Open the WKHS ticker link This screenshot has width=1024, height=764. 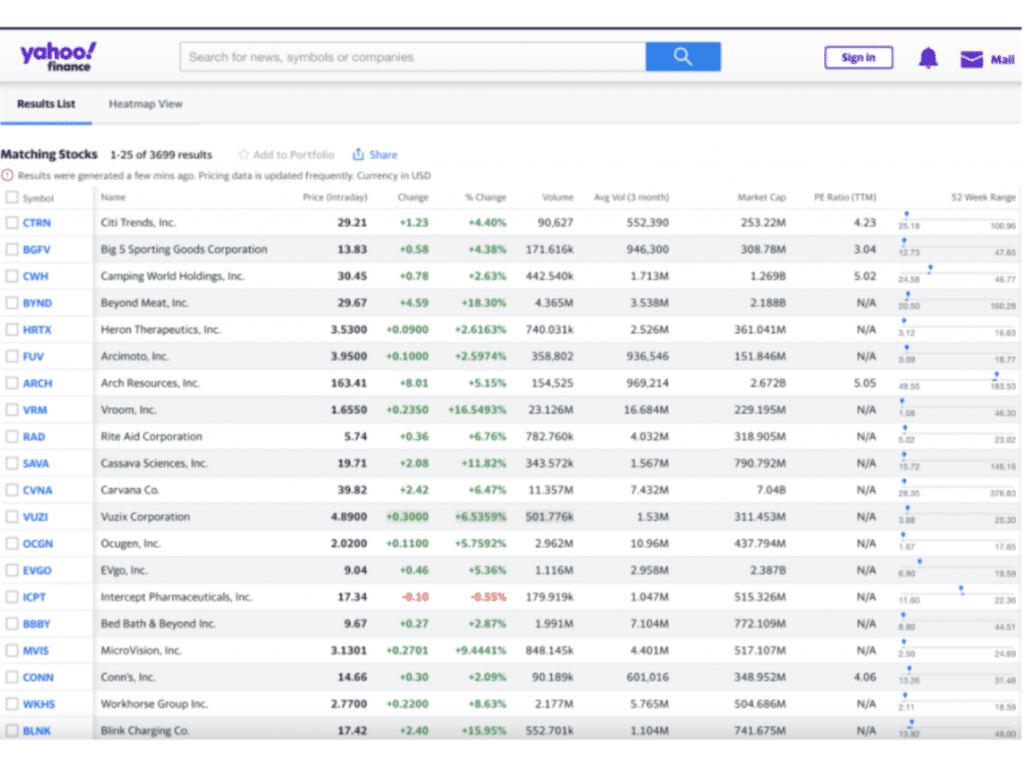tap(39, 704)
